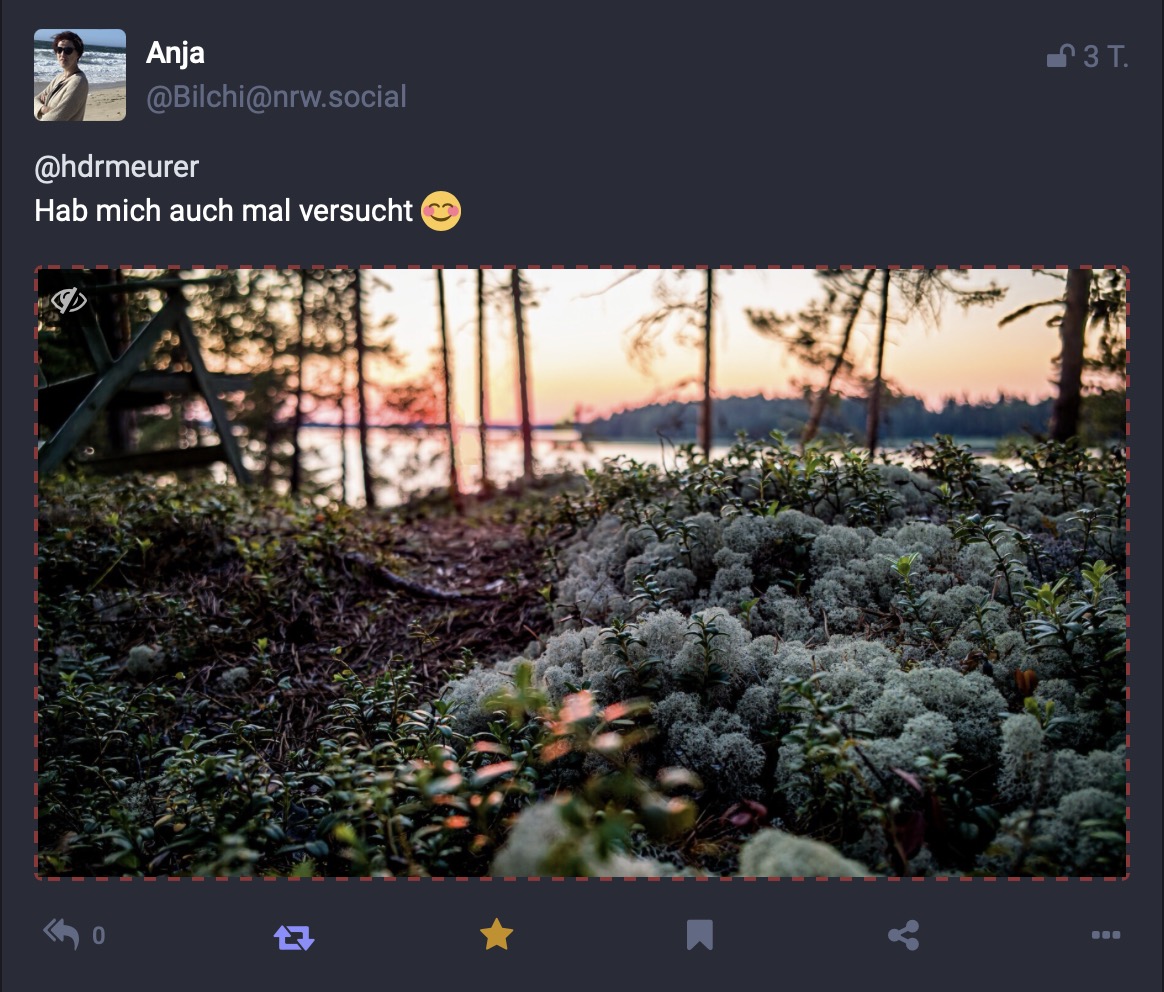Expand the three-dot more options menu
The height and width of the screenshot is (992, 1164).
(1105, 935)
